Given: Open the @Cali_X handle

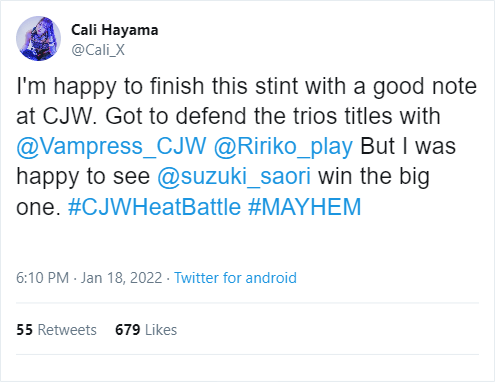Looking at the screenshot, I should pyautogui.click(x=98, y=50).
